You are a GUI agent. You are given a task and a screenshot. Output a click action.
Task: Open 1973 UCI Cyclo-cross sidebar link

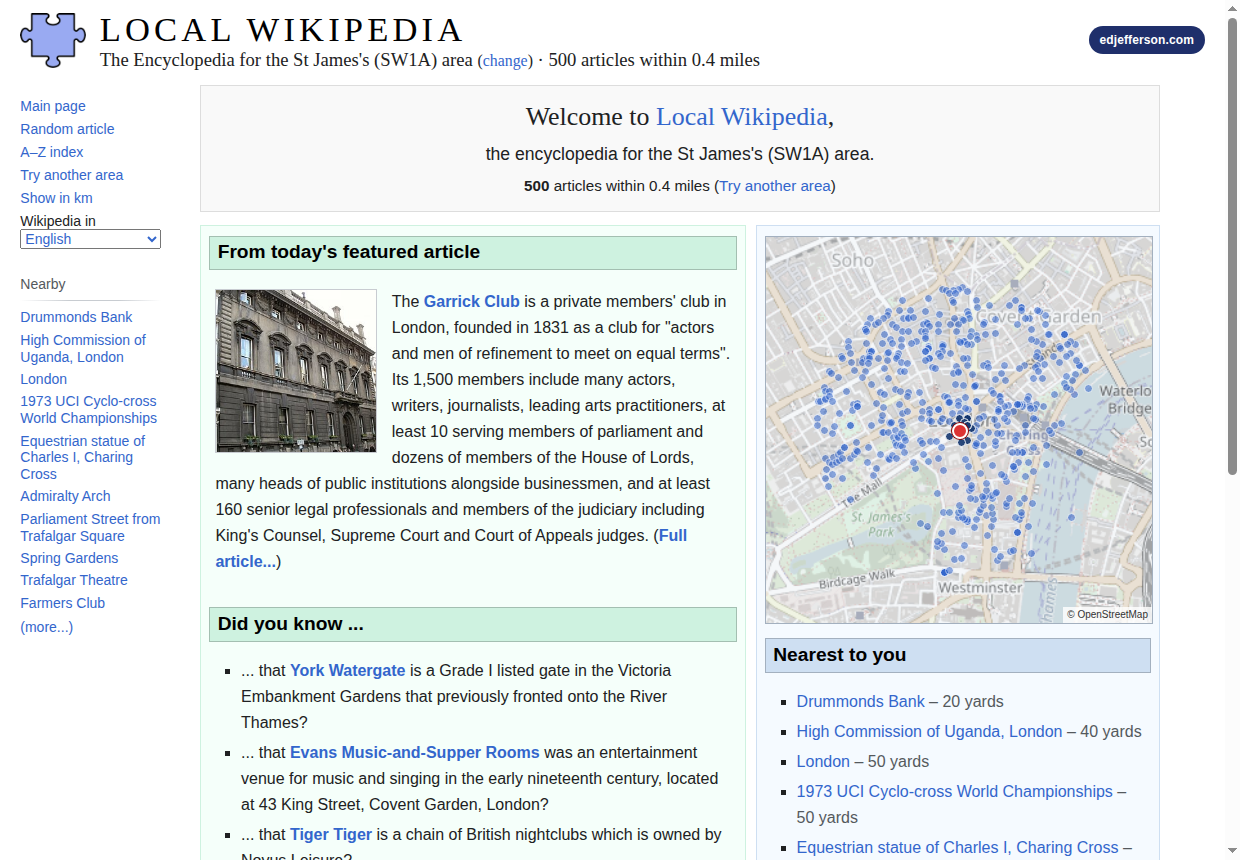tap(88, 410)
